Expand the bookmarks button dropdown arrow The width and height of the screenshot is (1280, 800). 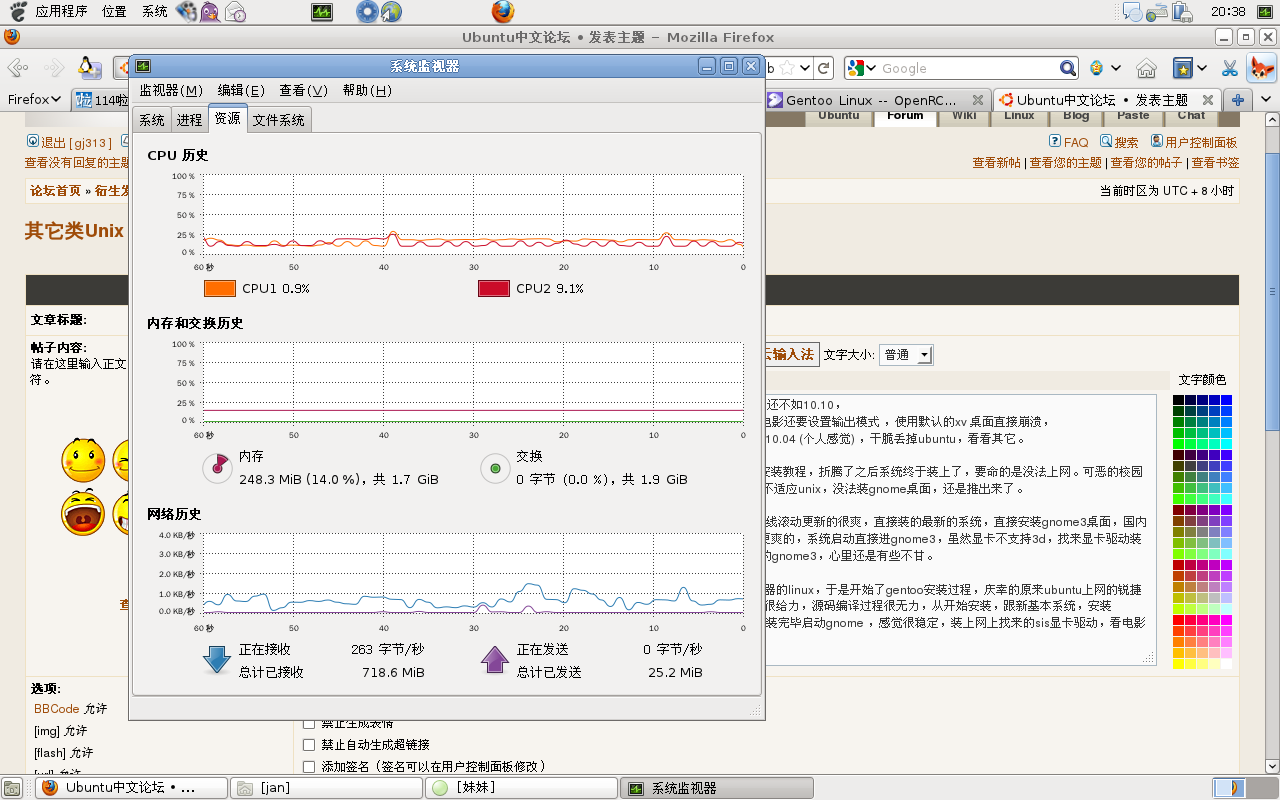click(1201, 68)
